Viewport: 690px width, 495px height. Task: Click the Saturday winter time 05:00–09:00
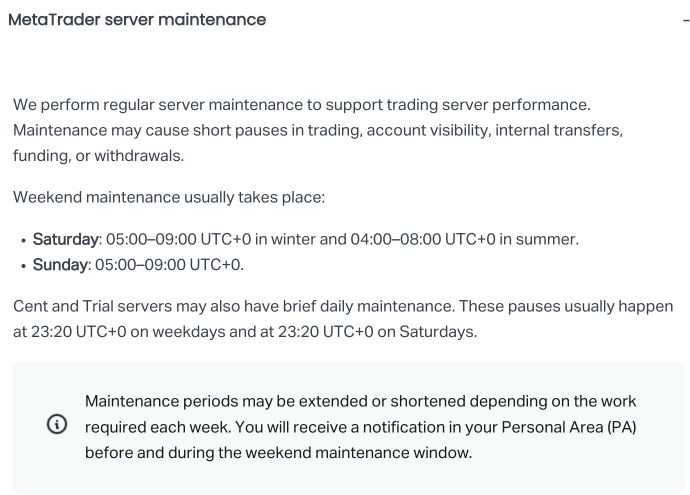[151, 239]
